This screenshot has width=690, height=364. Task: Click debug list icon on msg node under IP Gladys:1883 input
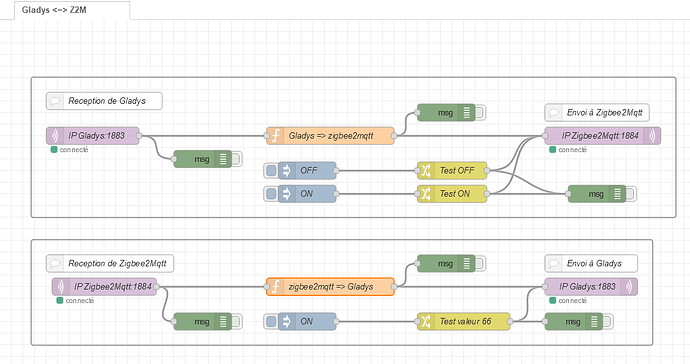223,159
